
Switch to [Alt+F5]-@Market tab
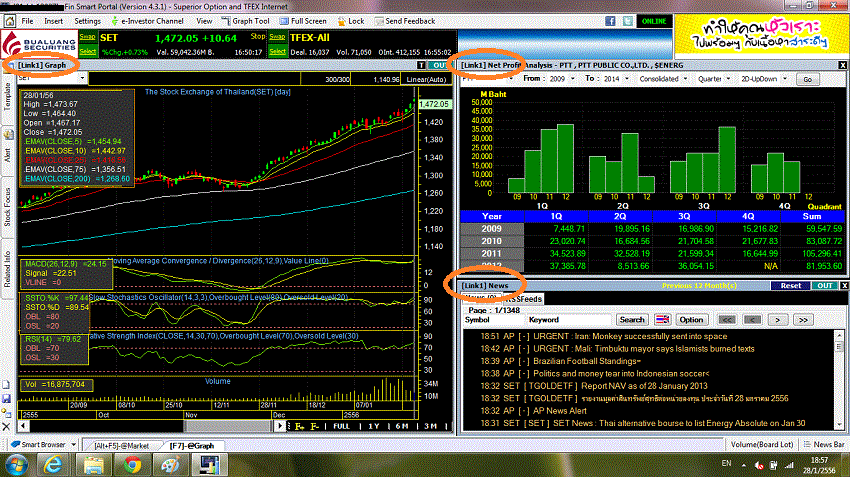[121, 446]
